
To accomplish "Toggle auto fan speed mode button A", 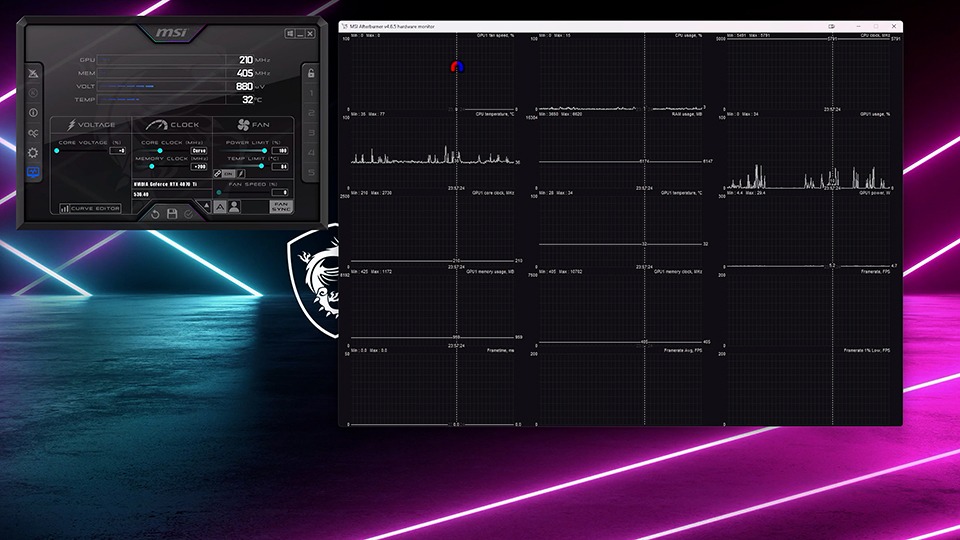I will (x=221, y=206).
